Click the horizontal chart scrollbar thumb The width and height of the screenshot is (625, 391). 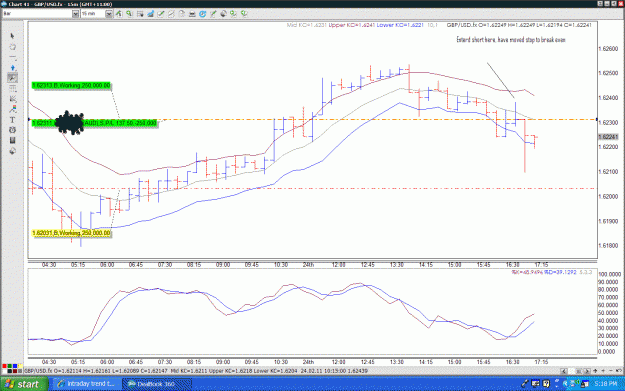(579, 371)
